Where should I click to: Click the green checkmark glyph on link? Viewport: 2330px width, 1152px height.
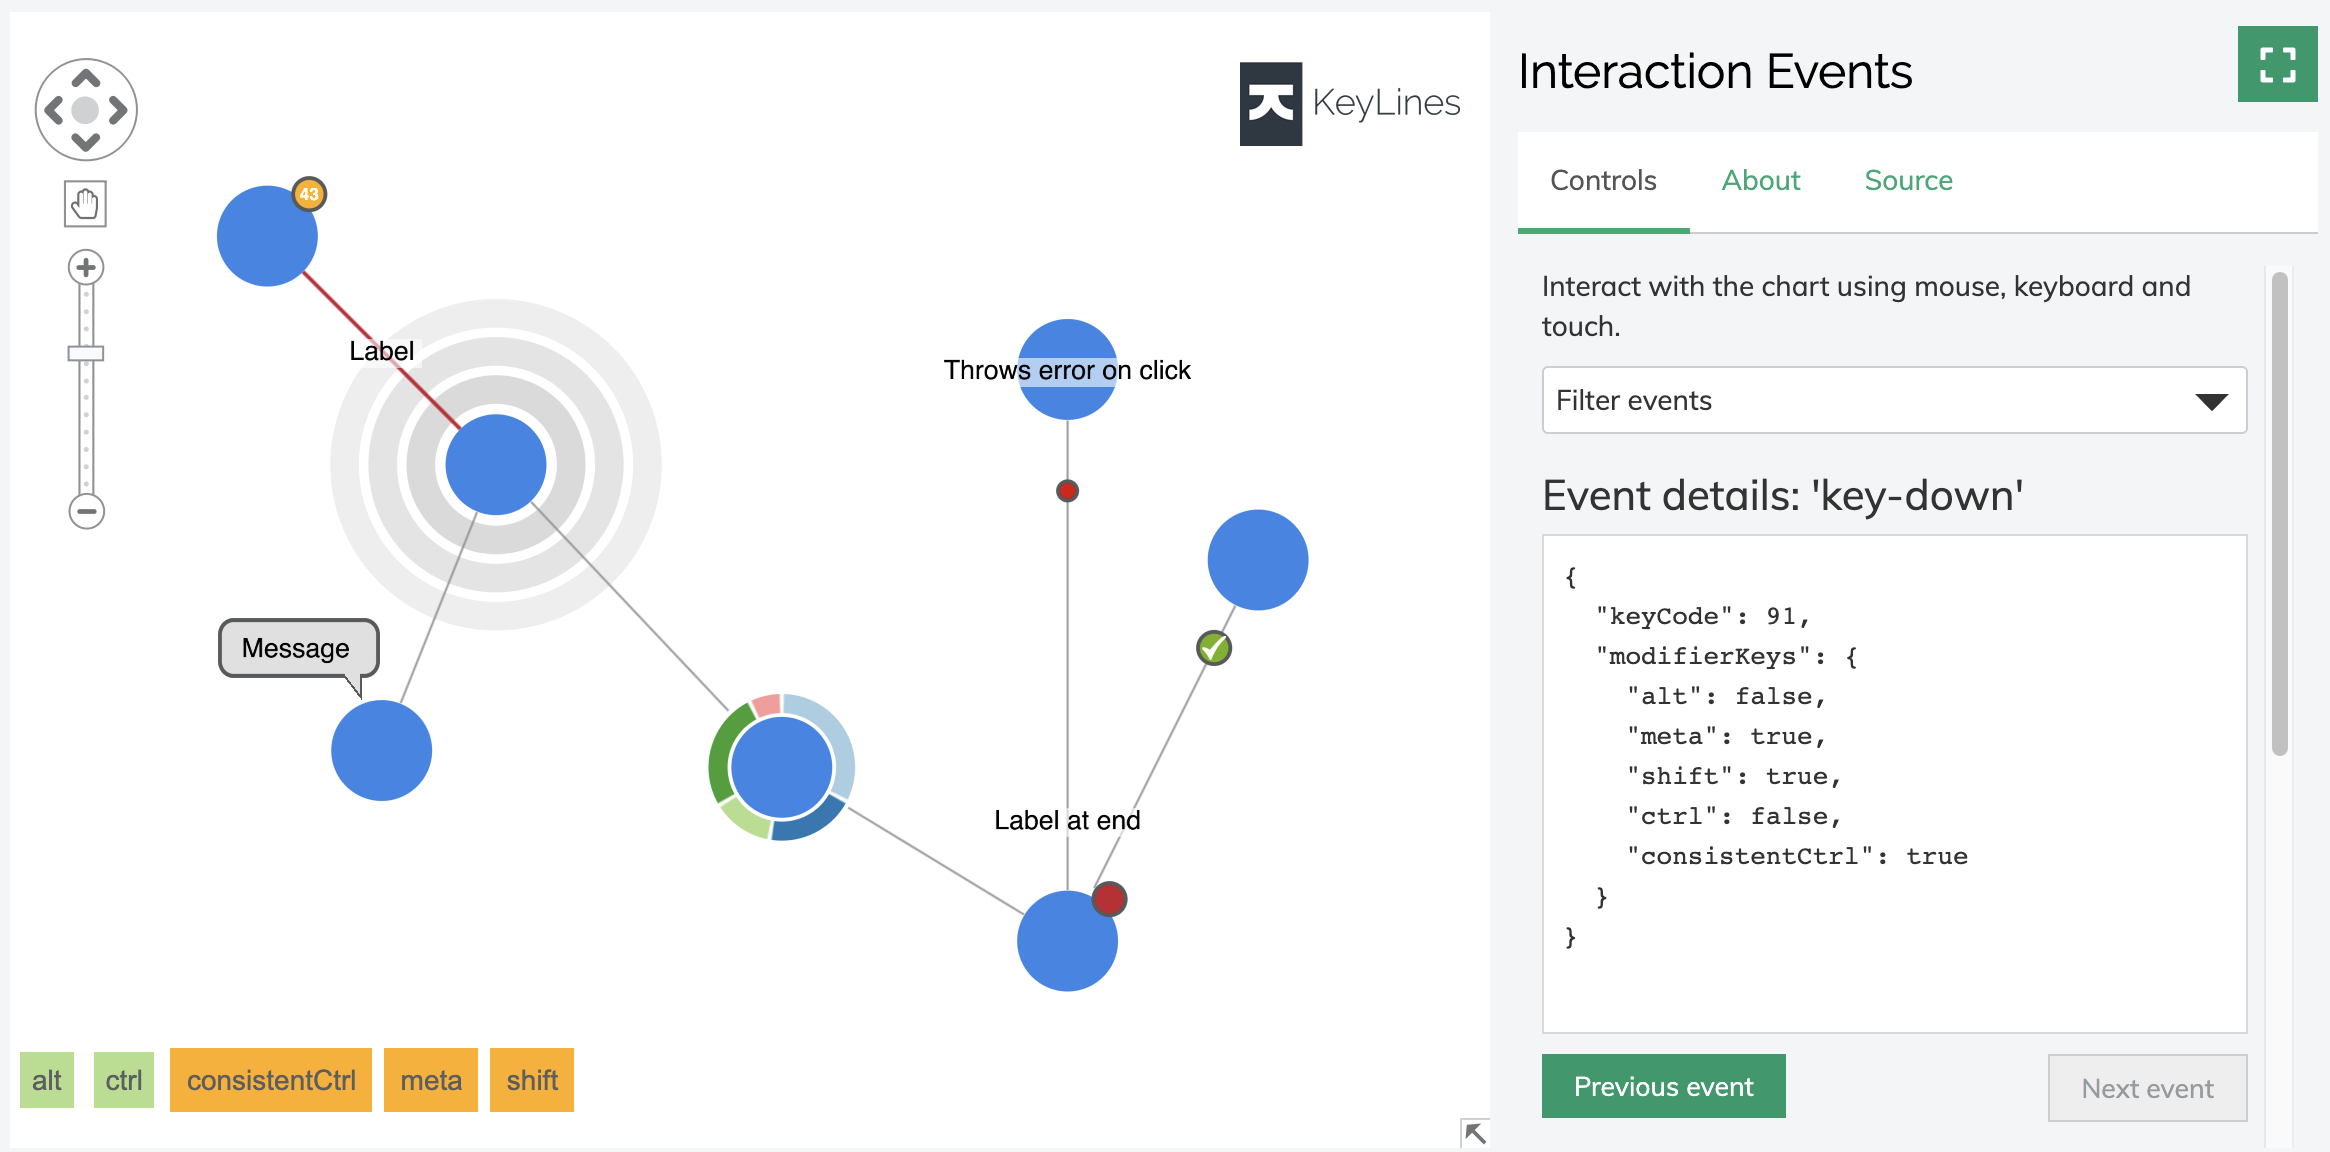pos(1214,648)
